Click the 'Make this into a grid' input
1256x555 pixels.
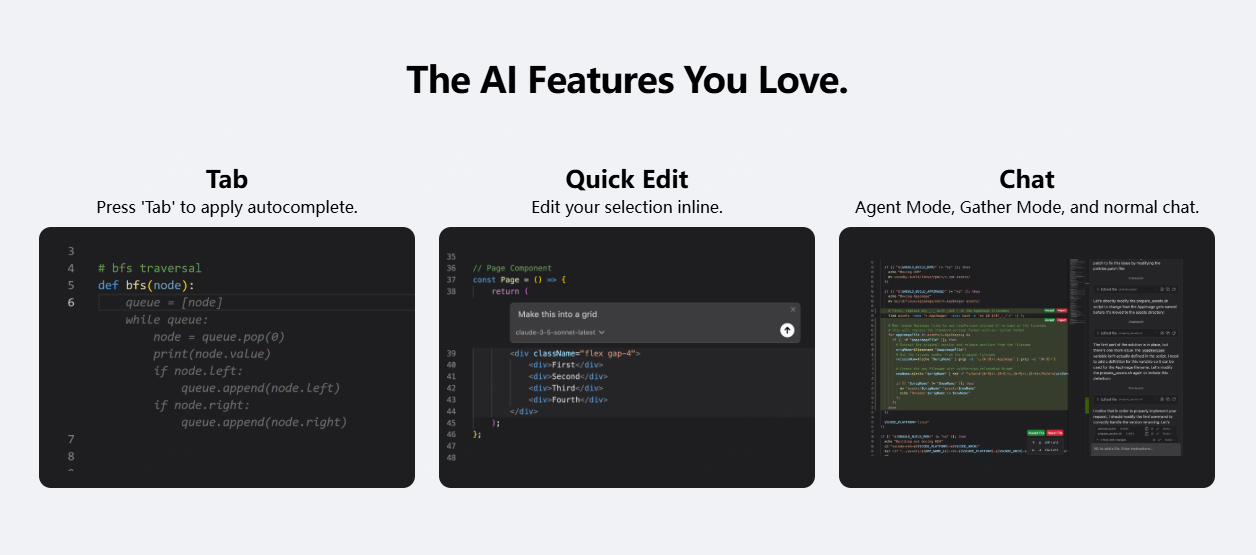click(640, 314)
